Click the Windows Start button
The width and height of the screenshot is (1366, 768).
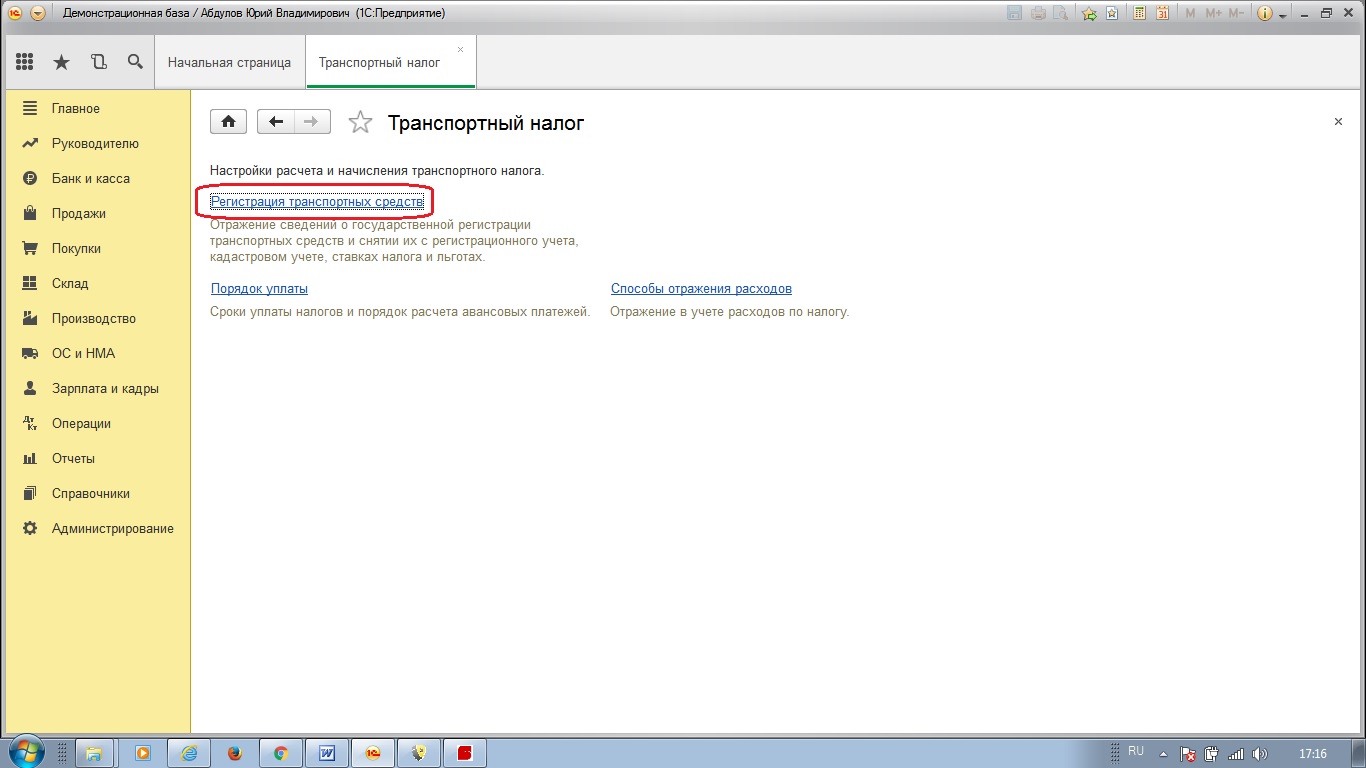26,753
